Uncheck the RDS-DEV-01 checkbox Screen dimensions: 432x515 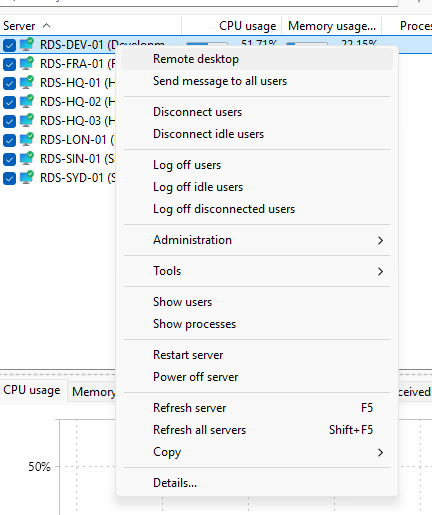coord(9,45)
